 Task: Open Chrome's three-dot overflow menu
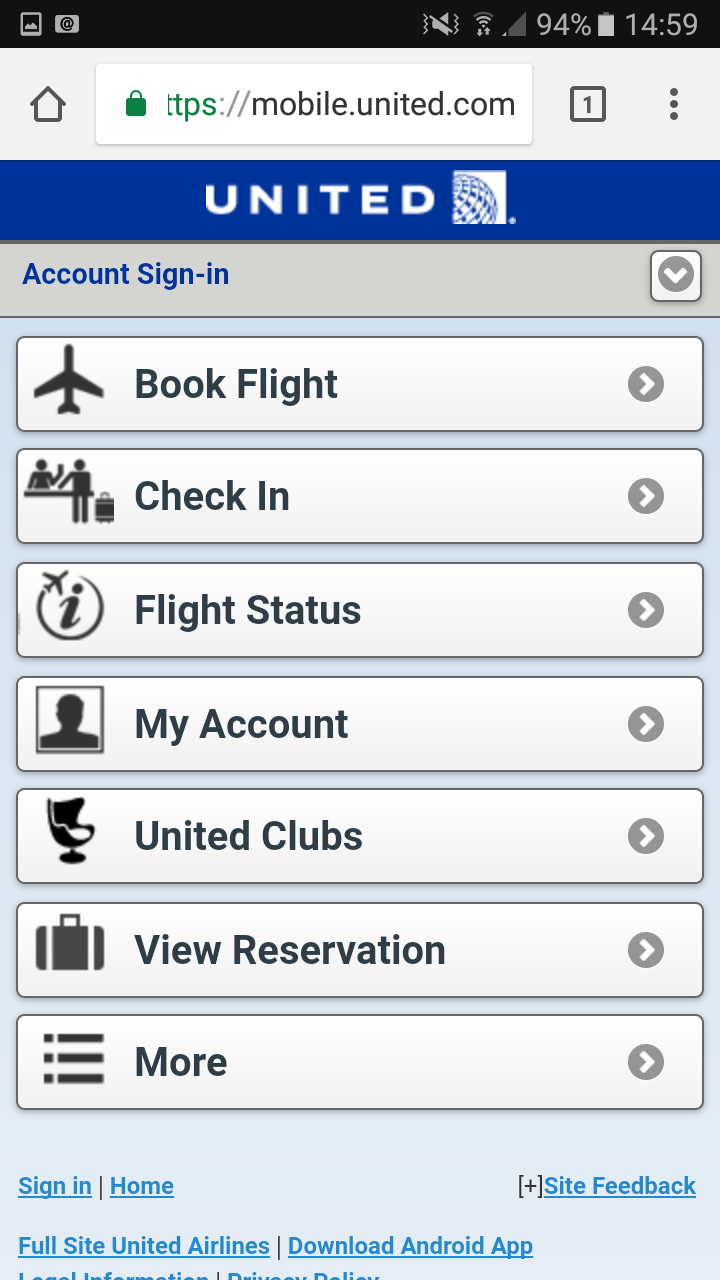point(674,104)
